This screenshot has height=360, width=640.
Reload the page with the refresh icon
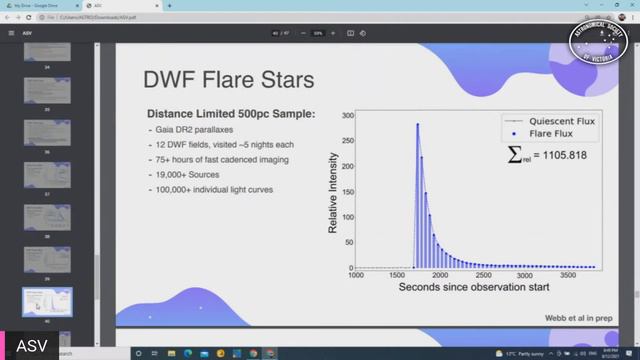coord(29,18)
